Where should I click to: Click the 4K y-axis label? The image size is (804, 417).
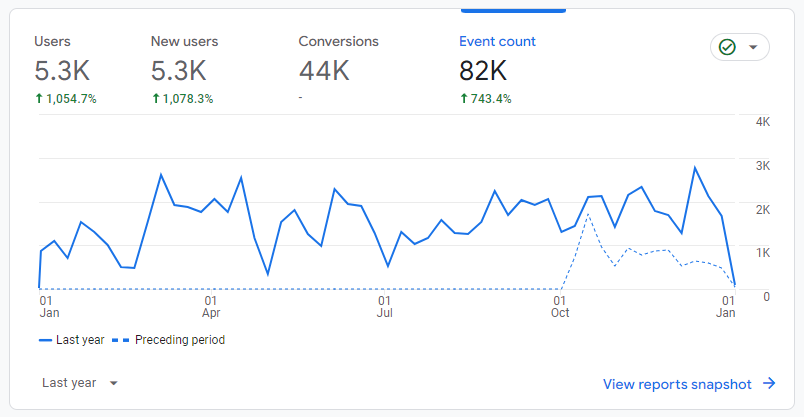click(x=763, y=122)
